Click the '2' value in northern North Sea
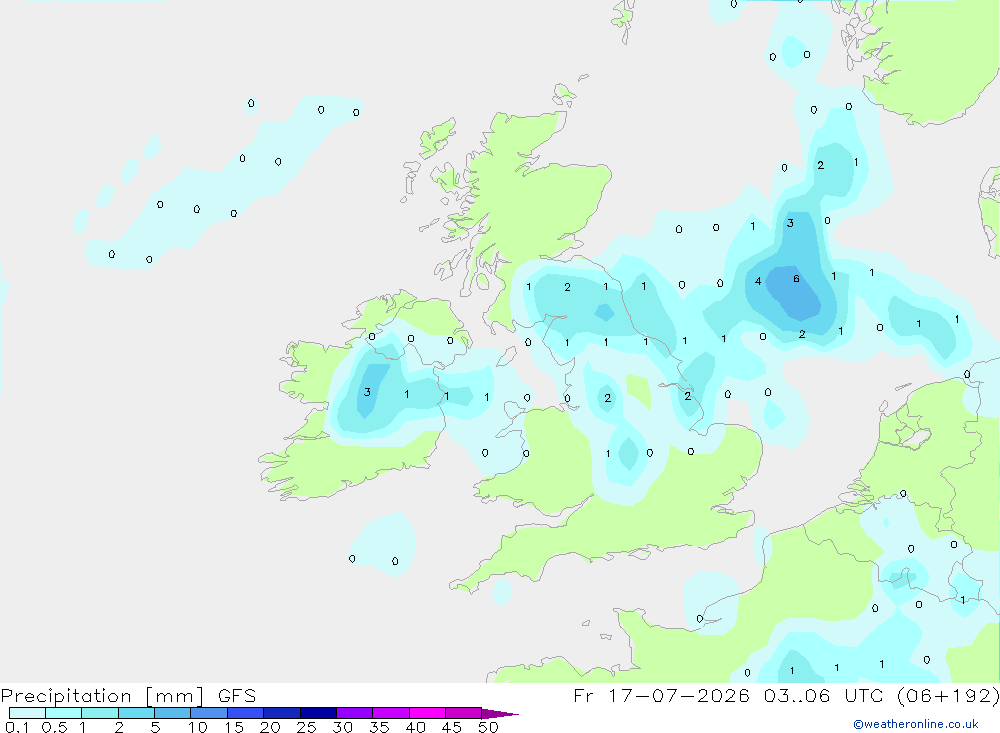The width and height of the screenshot is (1000, 733). pyautogui.click(x=820, y=165)
